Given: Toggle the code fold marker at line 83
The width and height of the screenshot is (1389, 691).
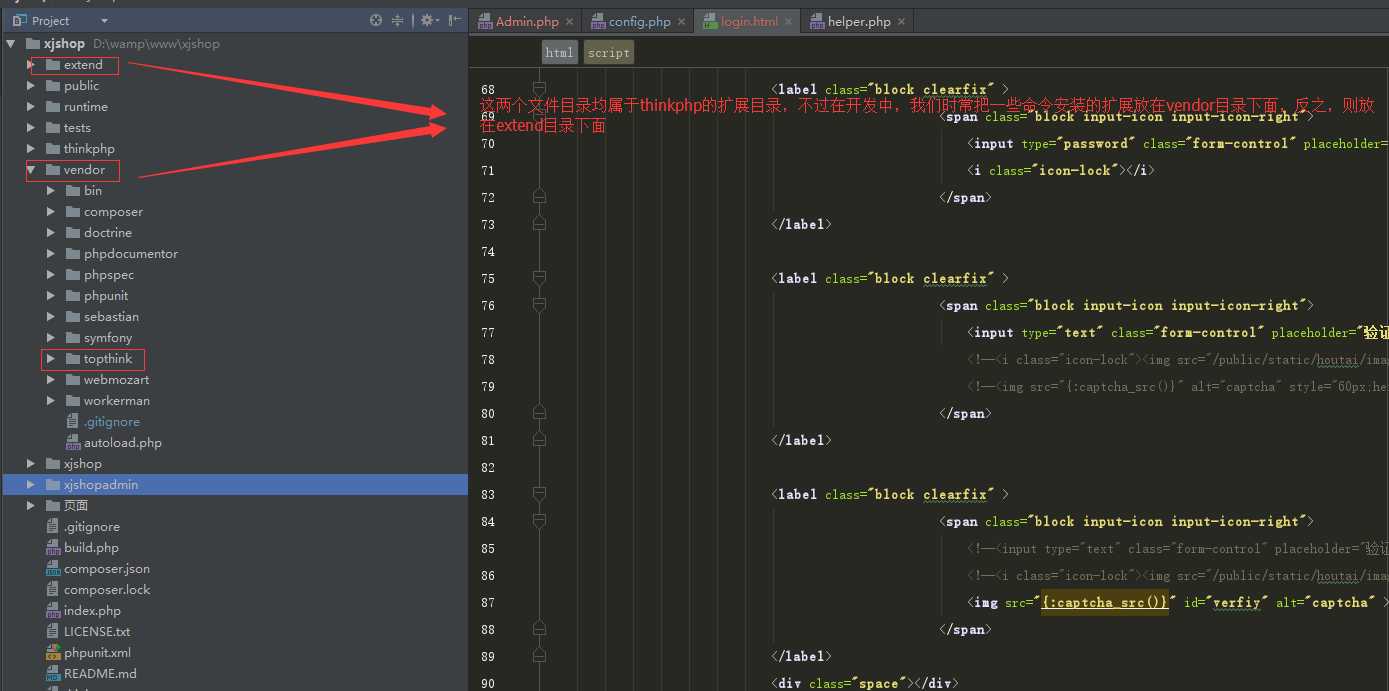Looking at the screenshot, I should point(539,495).
